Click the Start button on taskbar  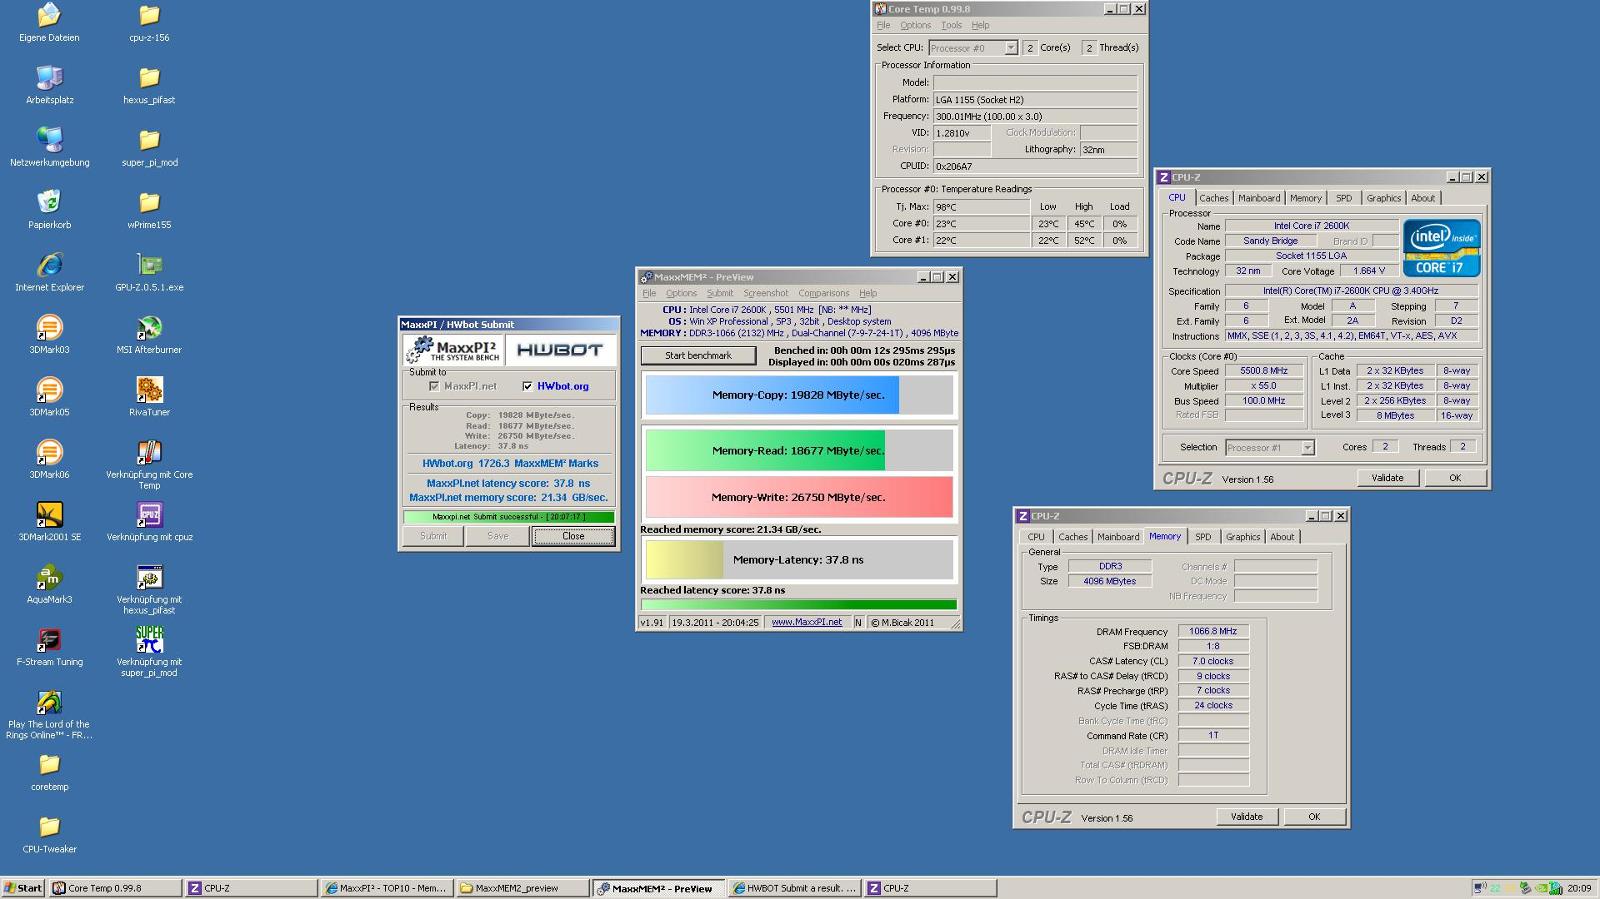coord(23,888)
